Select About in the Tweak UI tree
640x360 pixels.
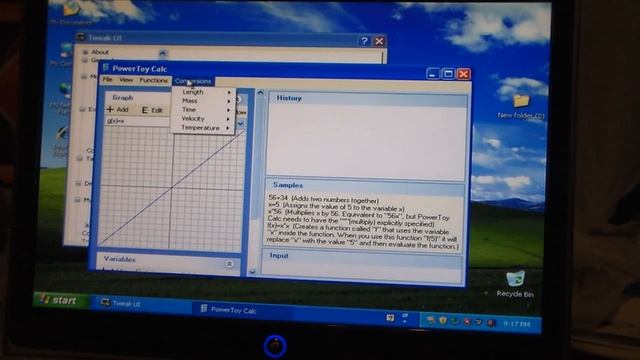(x=100, y=52)
